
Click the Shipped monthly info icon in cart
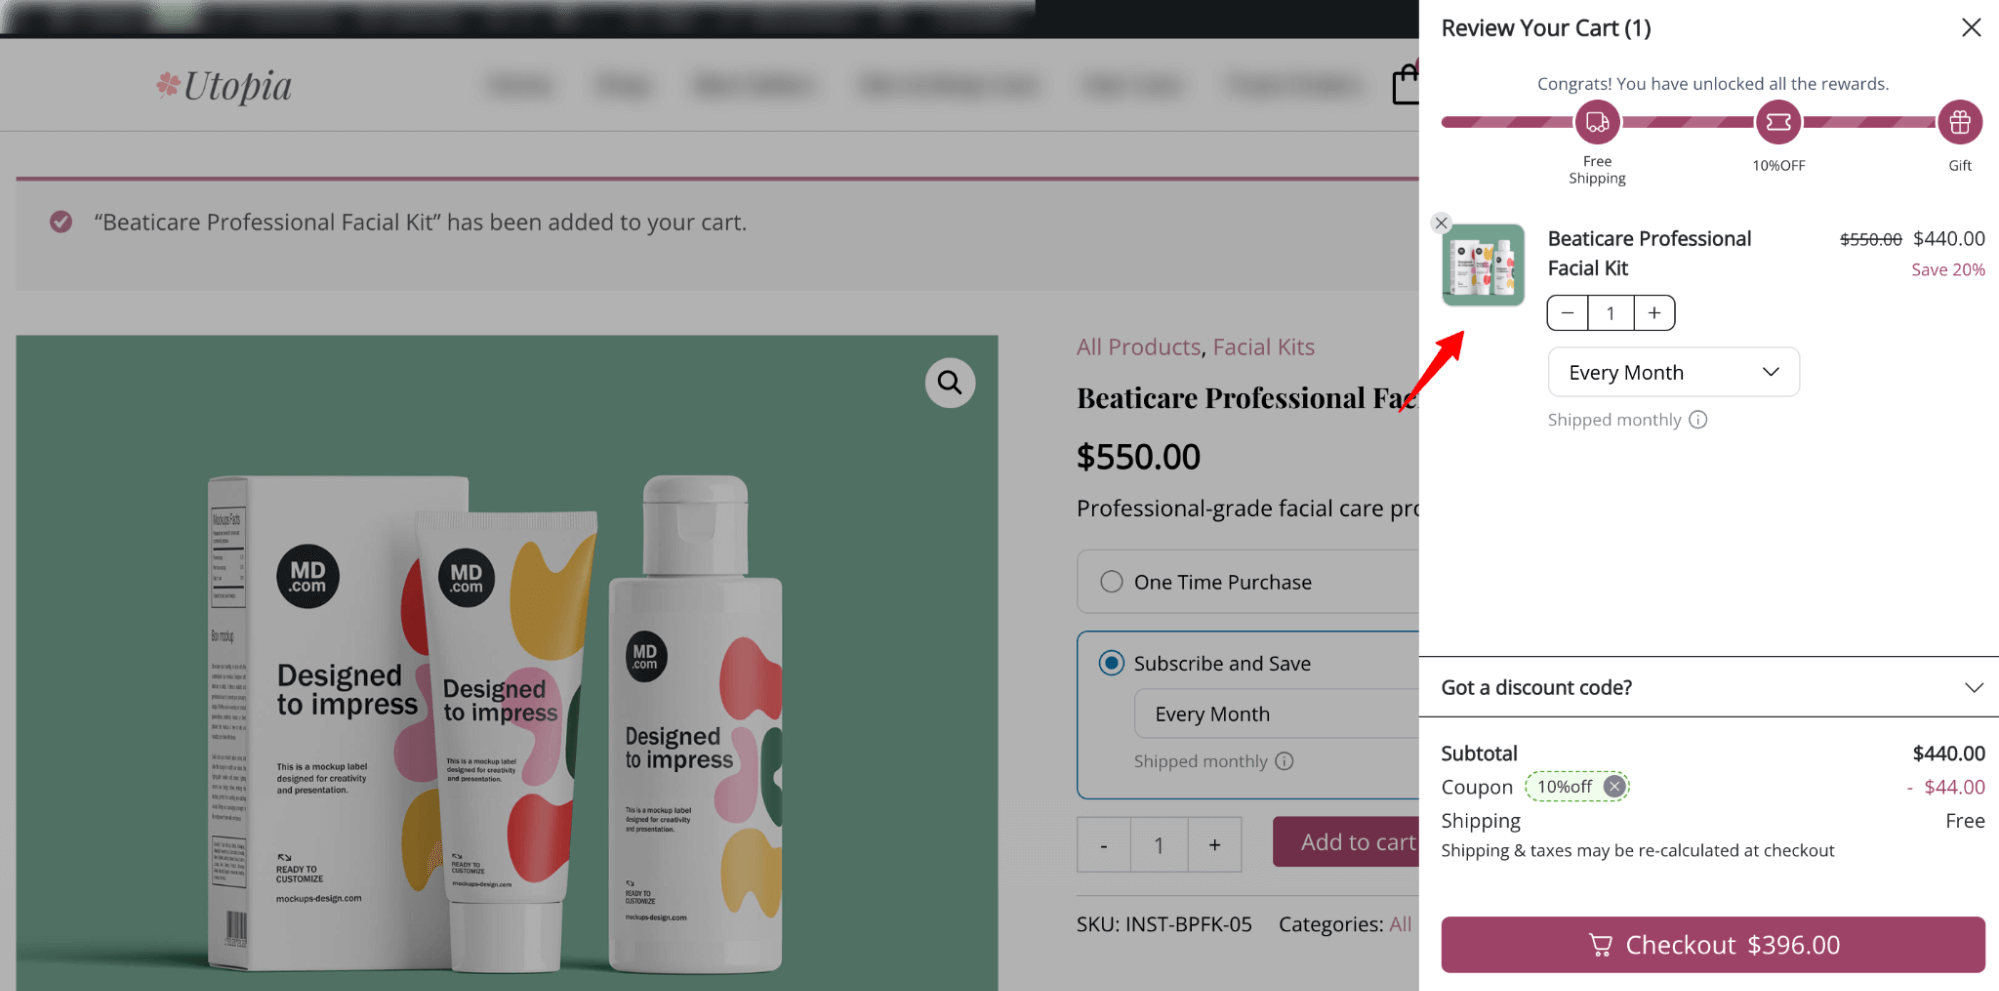[1697, 419]
